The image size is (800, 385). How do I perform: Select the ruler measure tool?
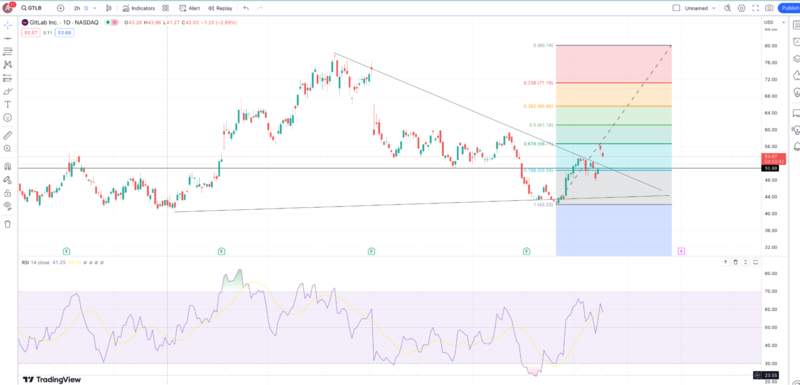[8, 136]
